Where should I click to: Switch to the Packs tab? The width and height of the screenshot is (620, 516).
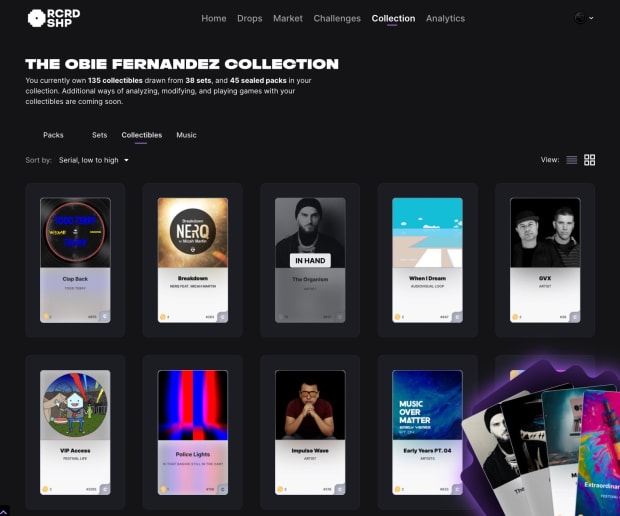pyautogui.click(x=53, y=135)
